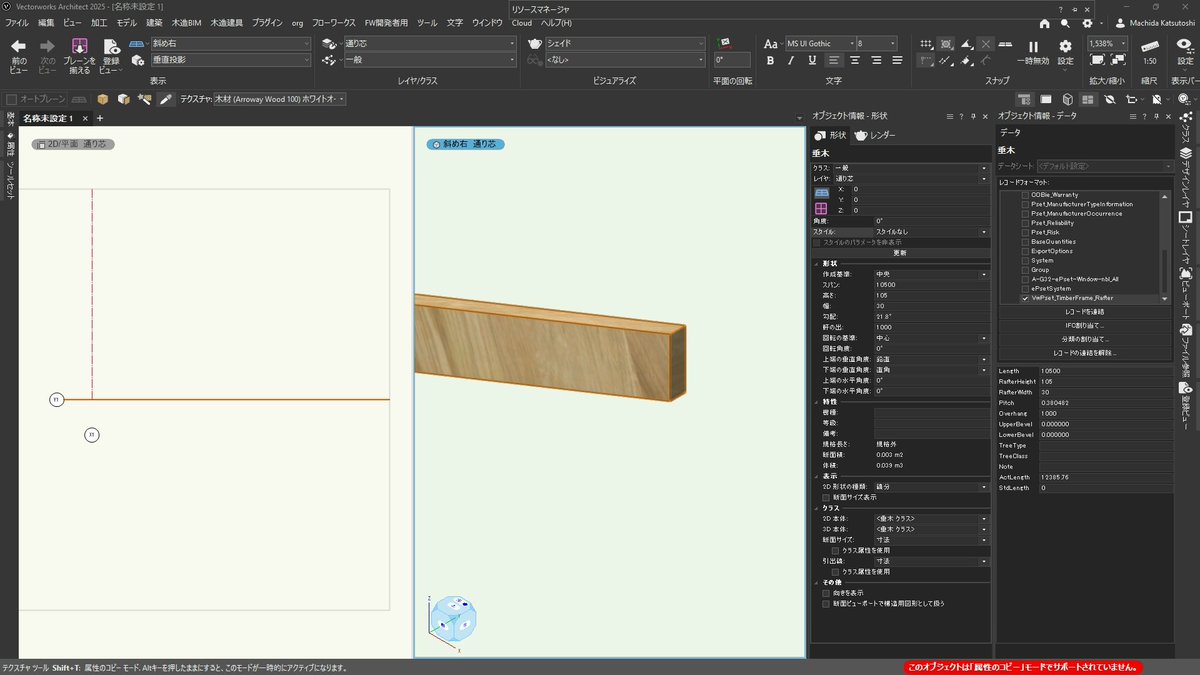This screenshot has height=675, width=1200.
Task: Select the cube texture application mode icon
Action: click(x=103, y=99)
